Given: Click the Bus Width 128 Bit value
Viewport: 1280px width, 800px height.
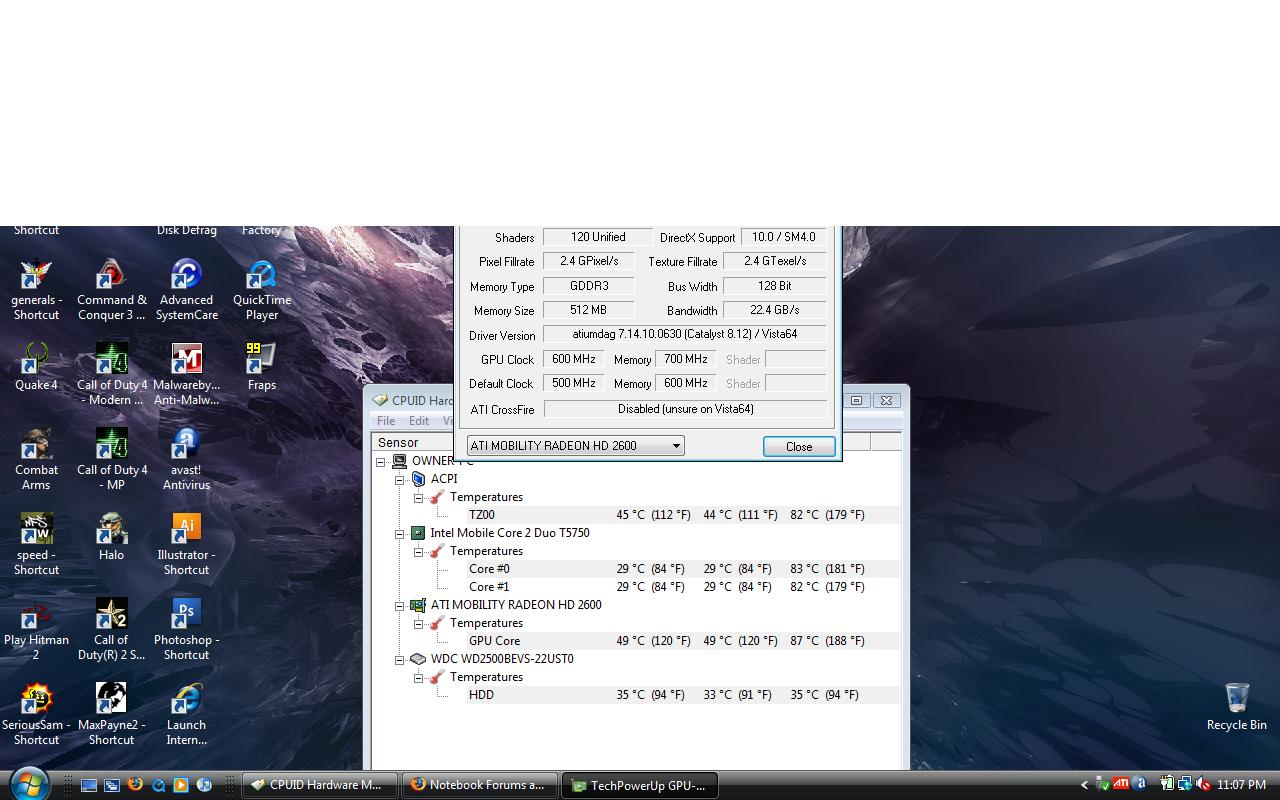Looking at the screenshot, I should pos(775,286).
